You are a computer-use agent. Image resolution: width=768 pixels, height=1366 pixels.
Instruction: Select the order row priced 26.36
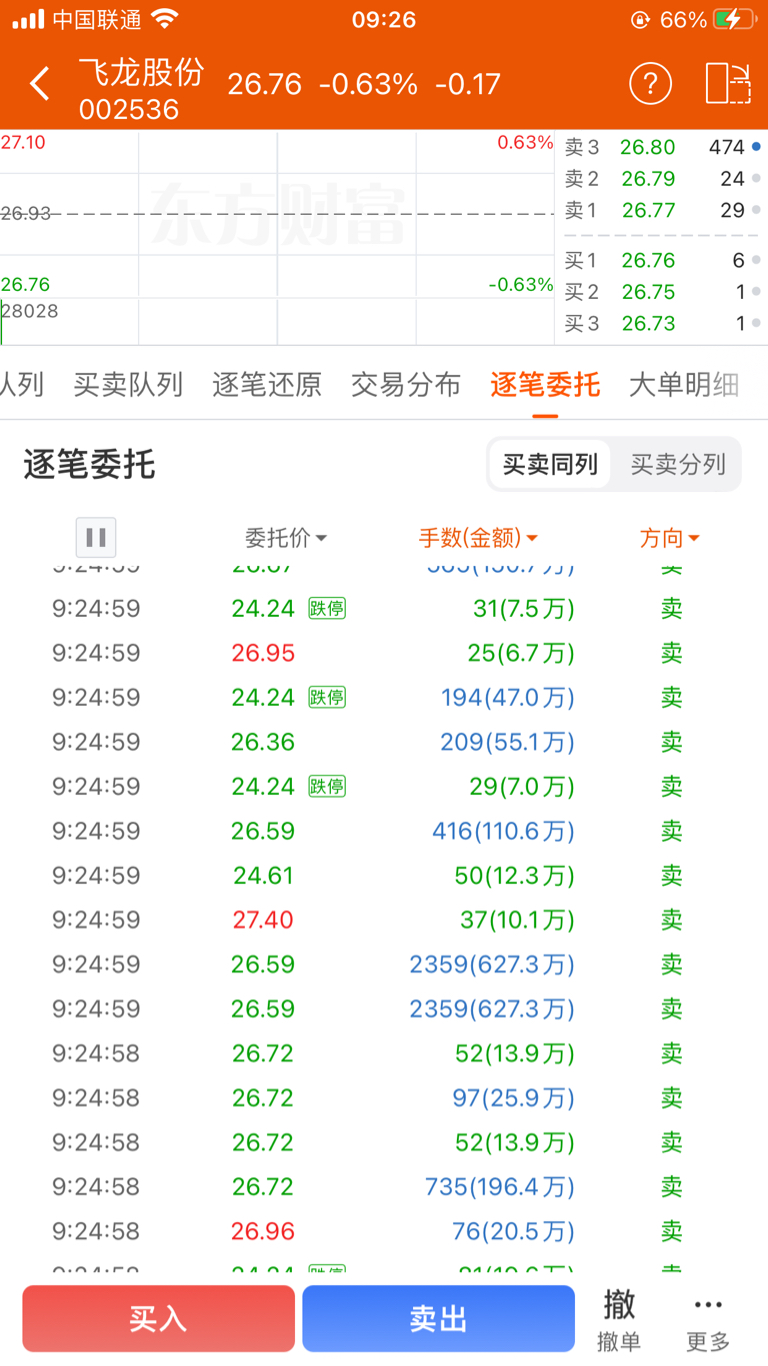pyautogui.click(x=384, y=742)
